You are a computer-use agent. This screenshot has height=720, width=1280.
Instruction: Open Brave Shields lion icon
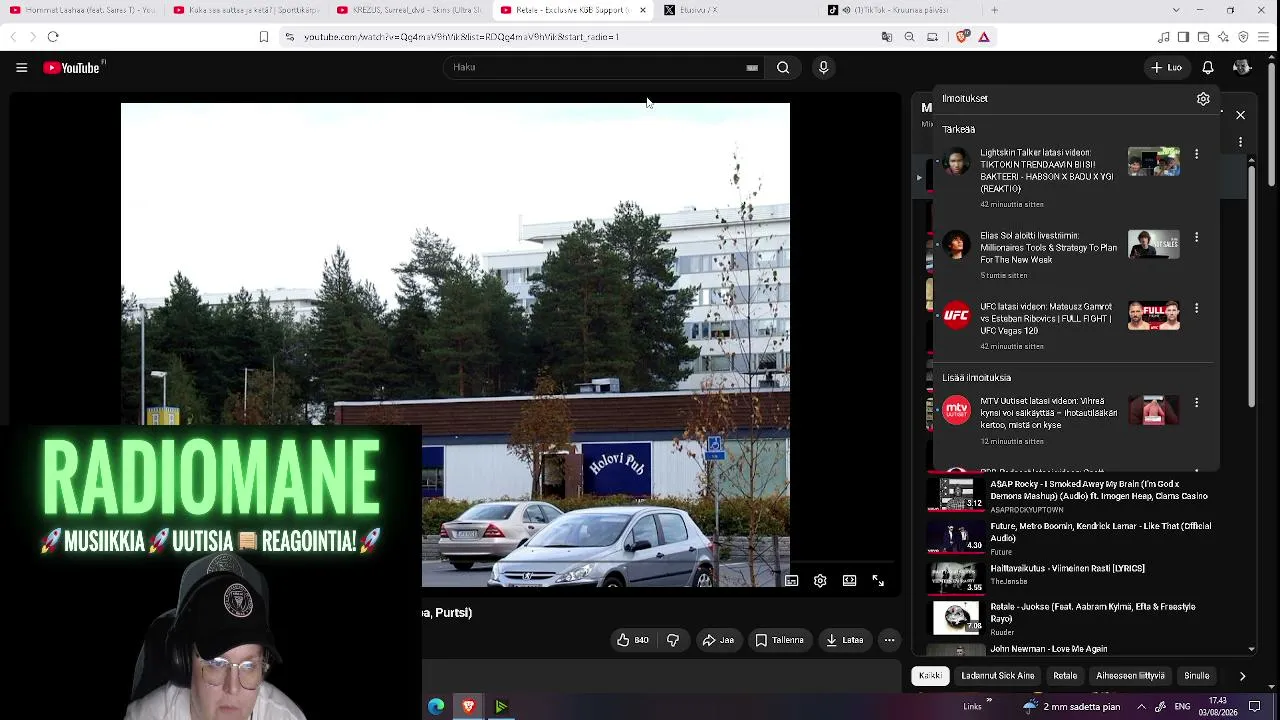click(x=962, y=37)
